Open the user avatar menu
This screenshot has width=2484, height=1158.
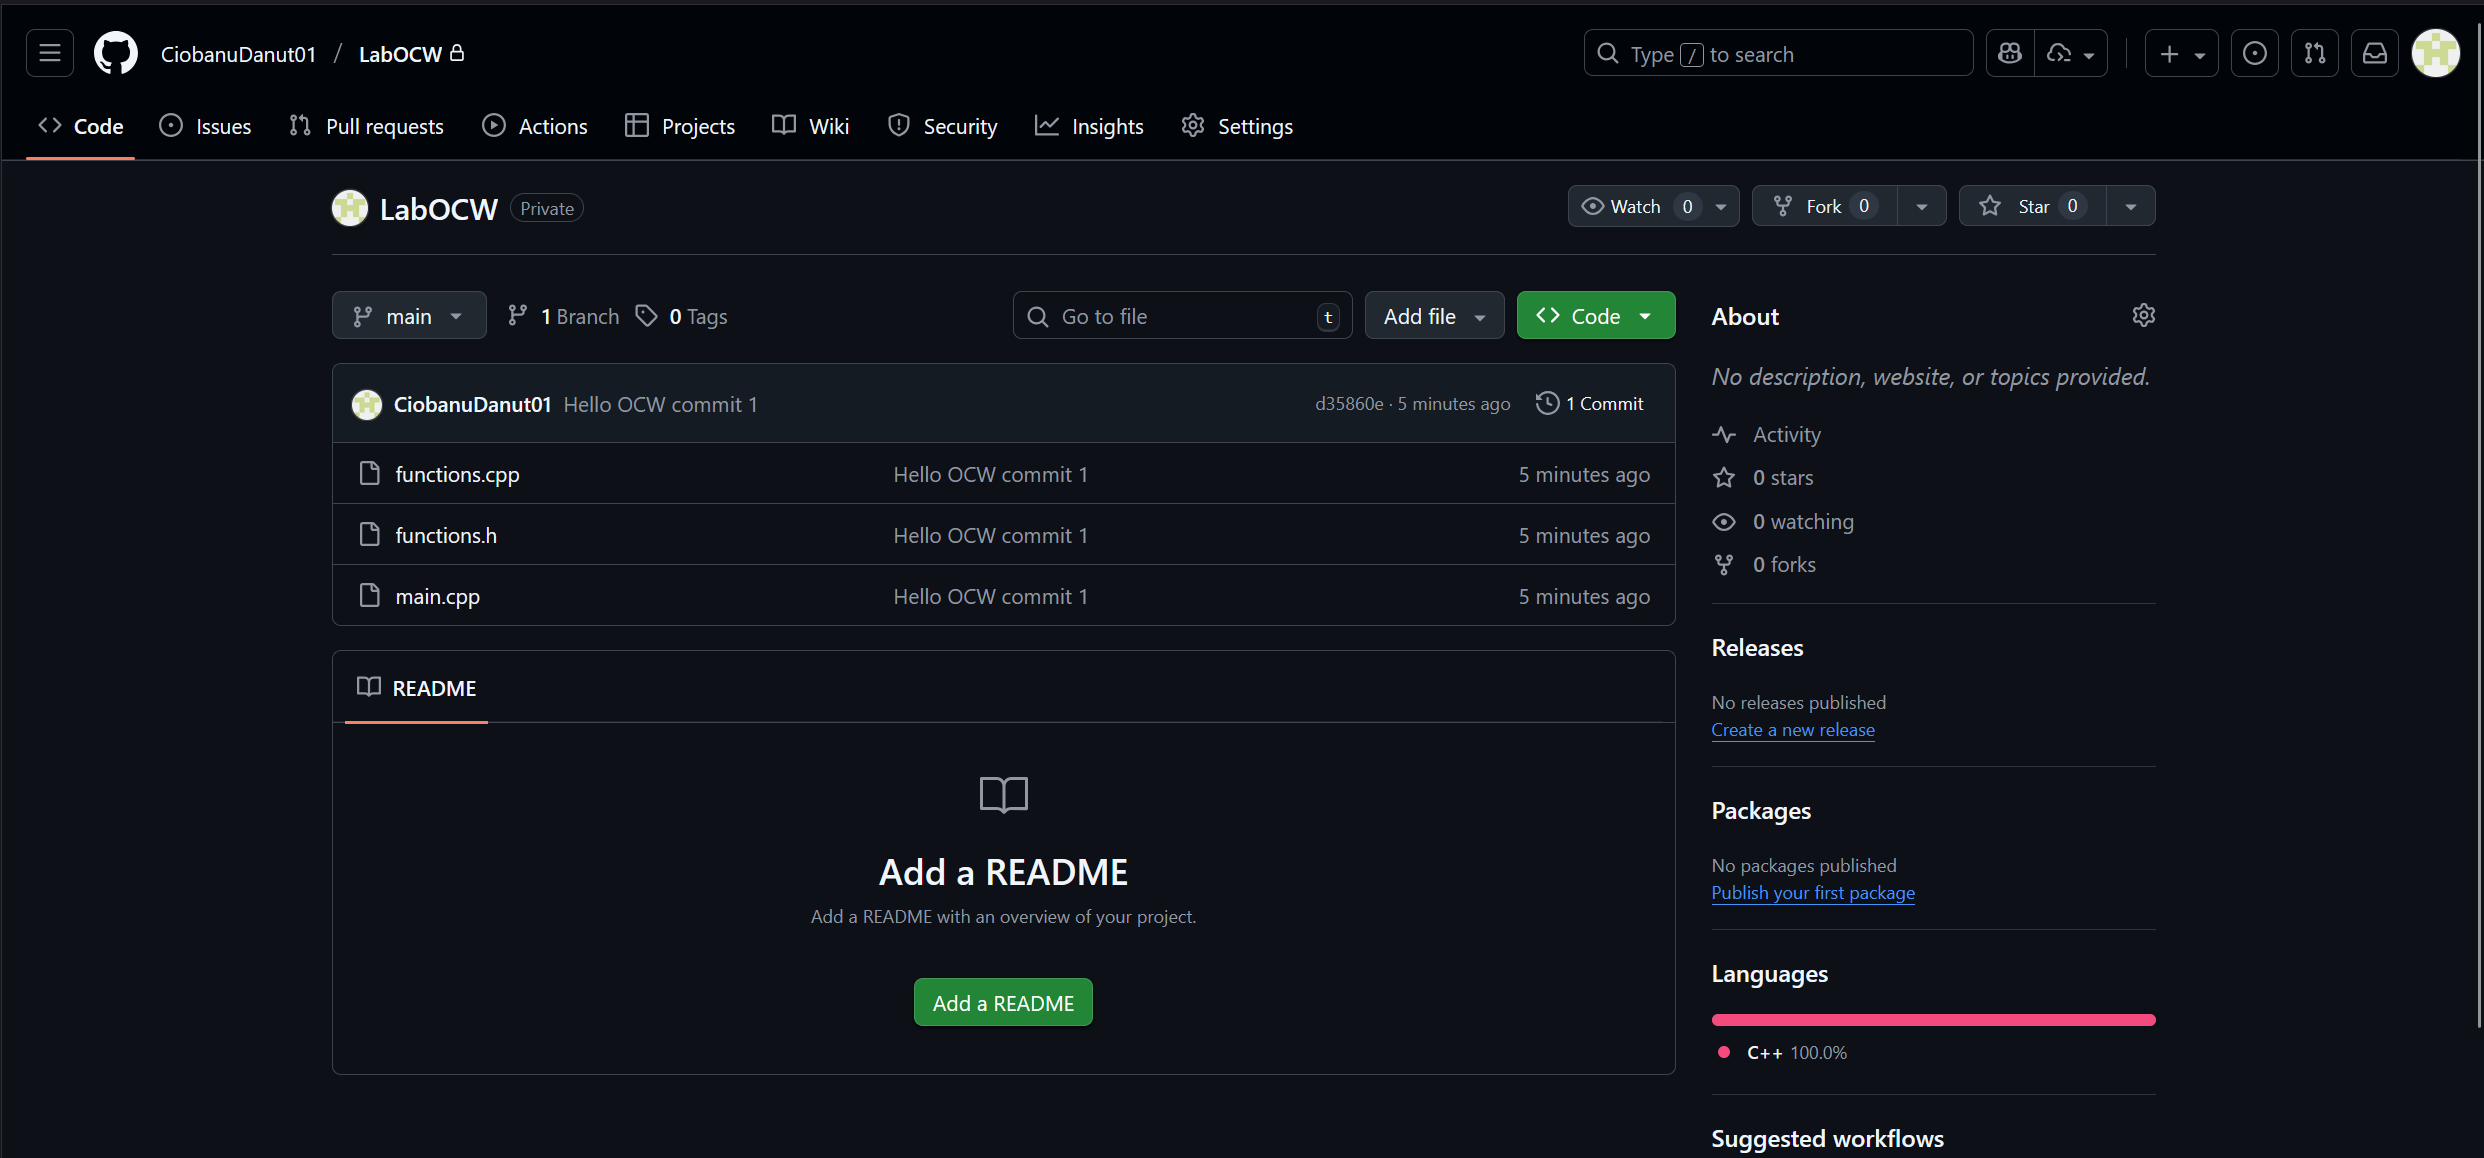tap(2435, 53)
